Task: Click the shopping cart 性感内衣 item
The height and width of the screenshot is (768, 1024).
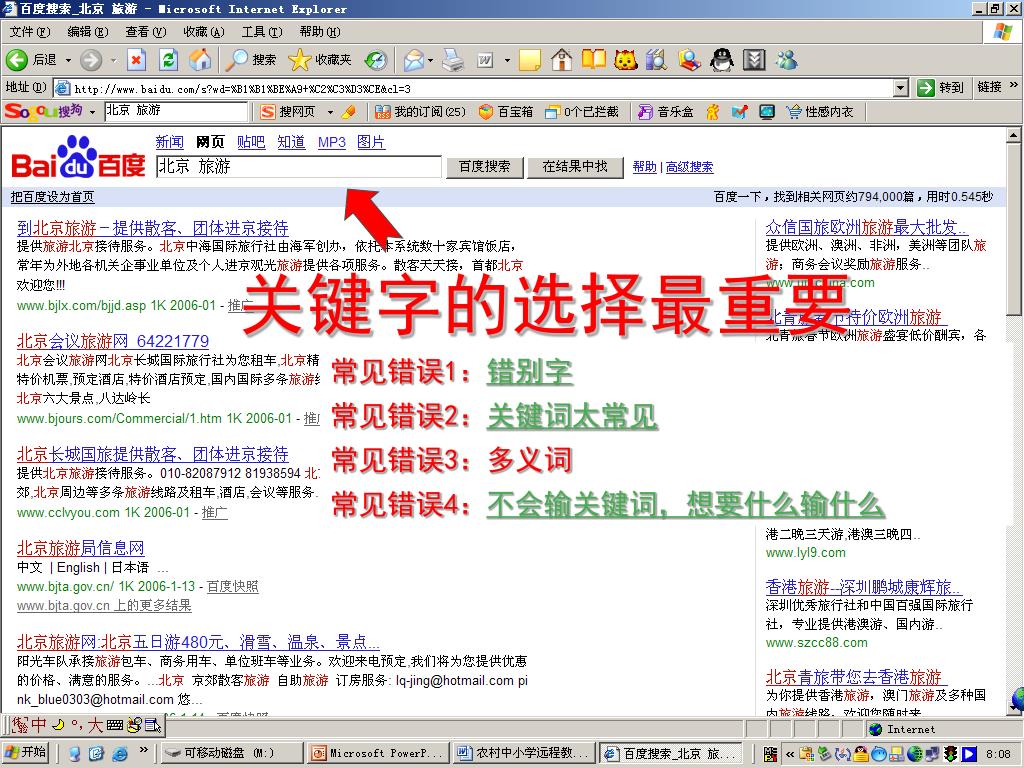Action: (820, 112)
